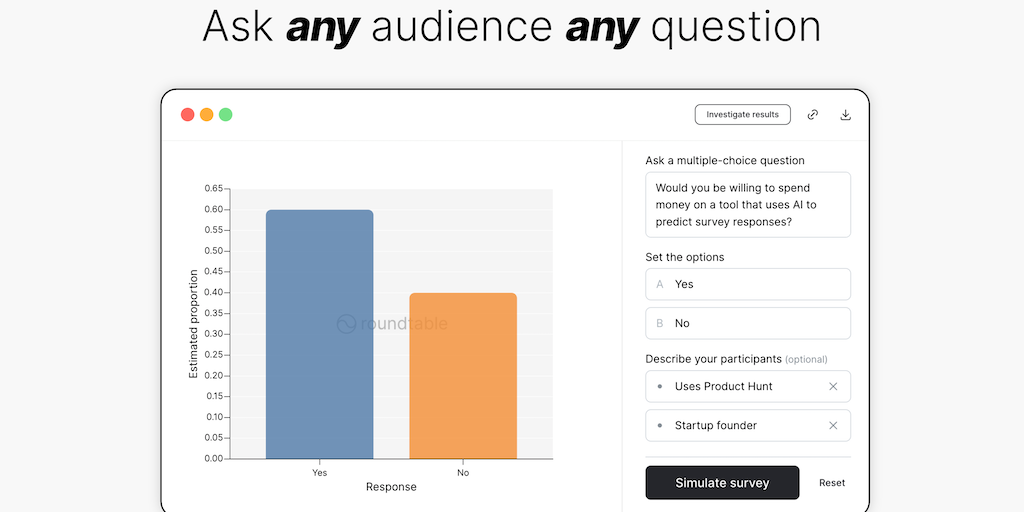This screenshot has height=512, width=1024.
Task: Click the copy link icon
Action: (x=813, y=115)
